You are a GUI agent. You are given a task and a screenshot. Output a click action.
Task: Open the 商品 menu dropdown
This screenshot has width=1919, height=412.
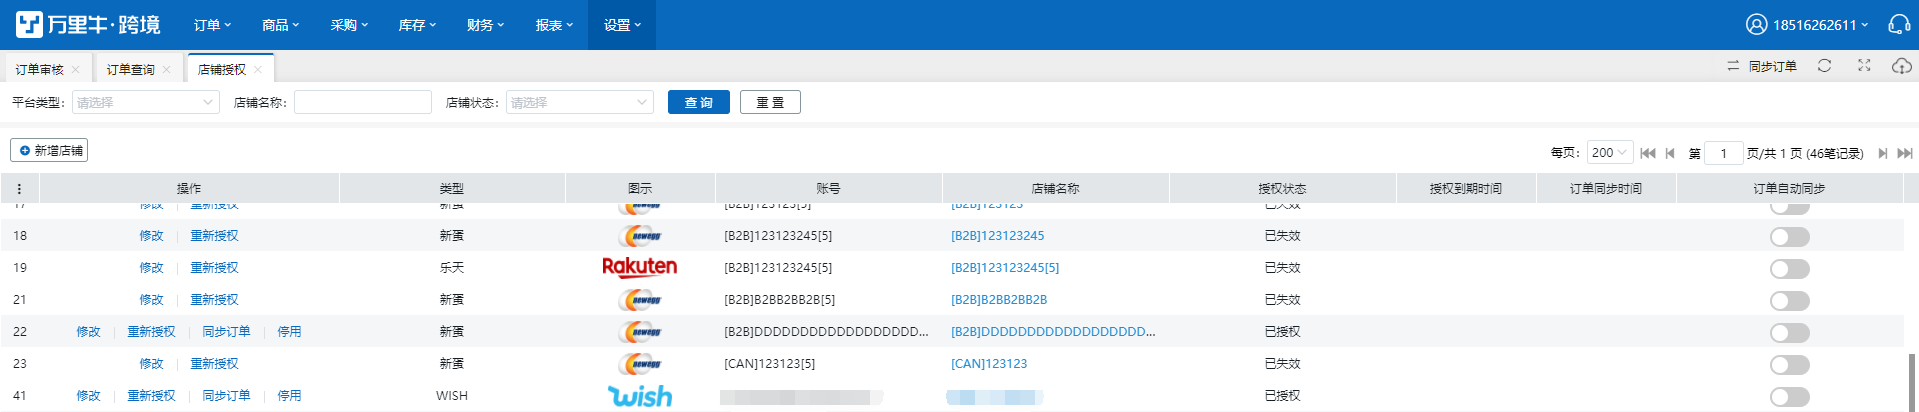[280, 25]
